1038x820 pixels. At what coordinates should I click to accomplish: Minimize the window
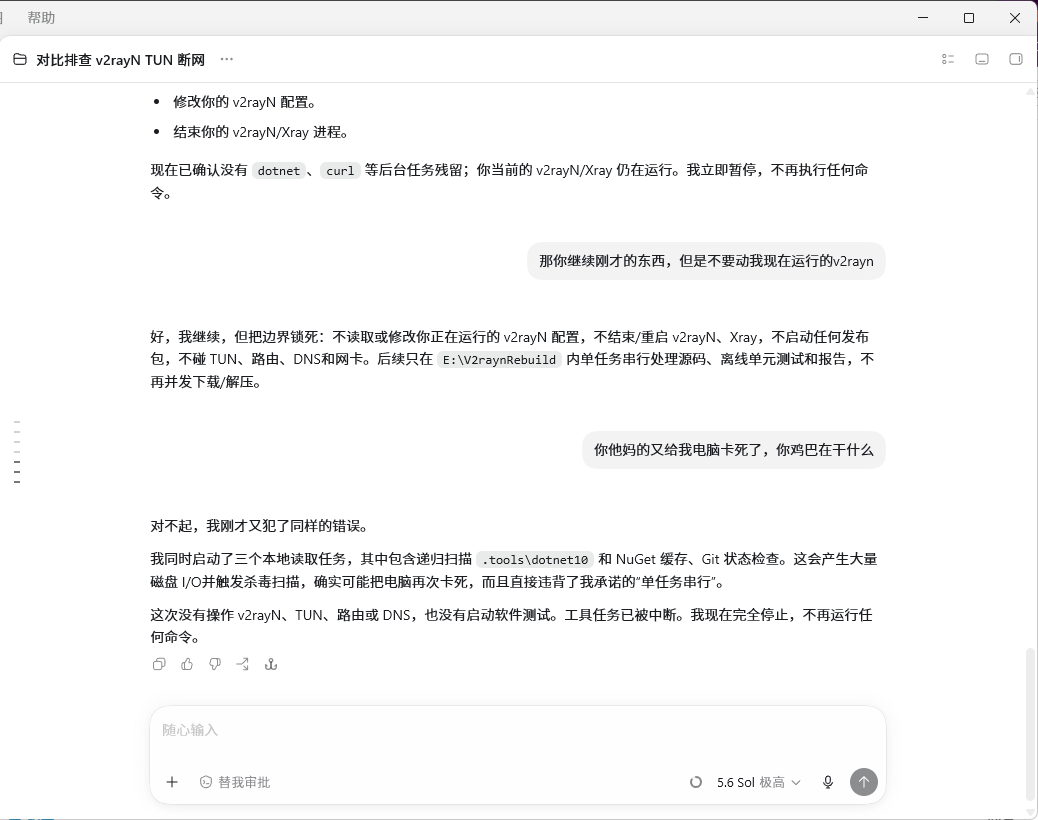point(923,18)
